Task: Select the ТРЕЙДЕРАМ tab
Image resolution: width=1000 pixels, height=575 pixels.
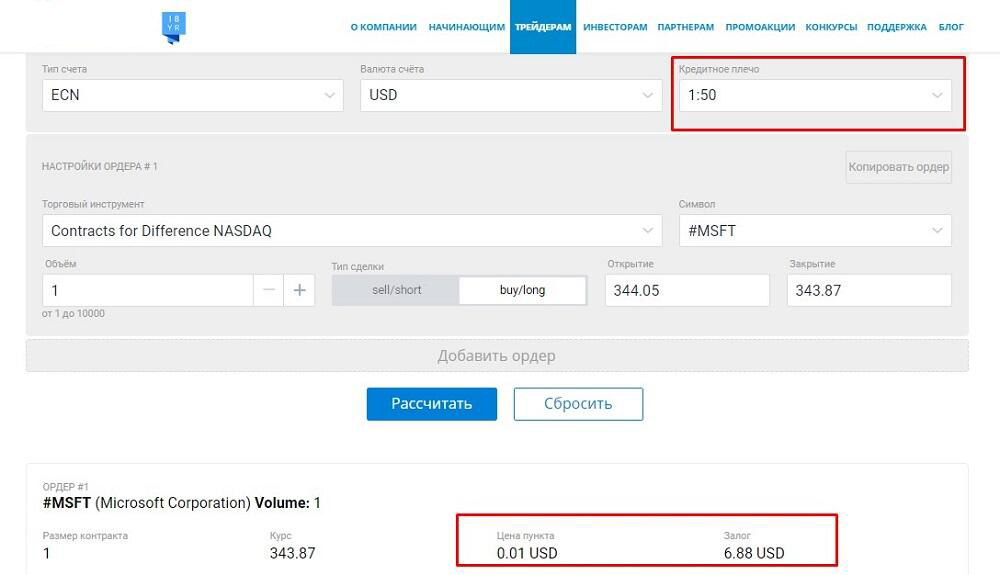Action: click(543, 27)
